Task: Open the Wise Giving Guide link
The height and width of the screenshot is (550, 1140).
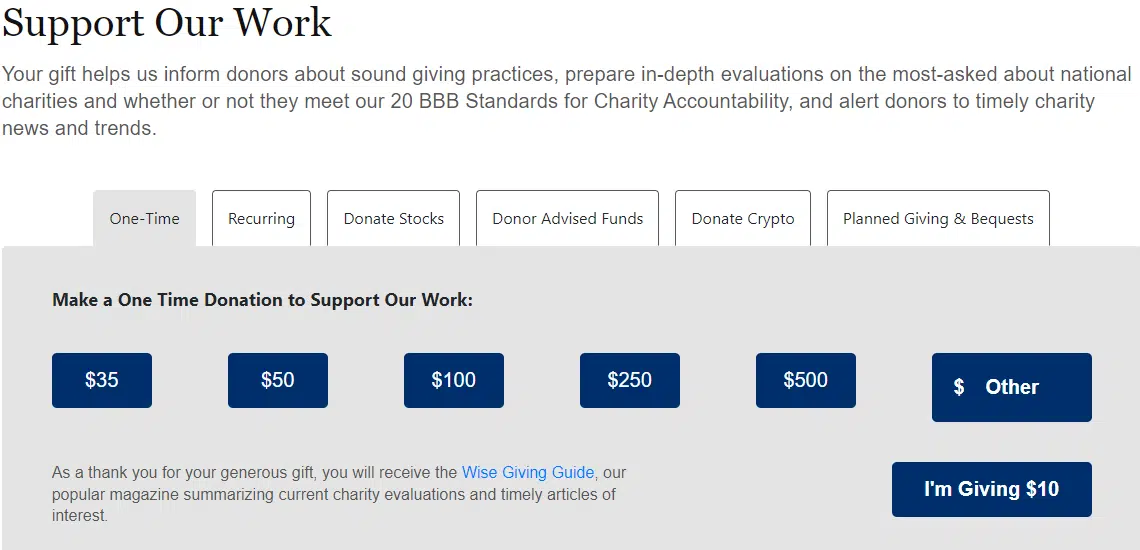Action: [528, 472]
